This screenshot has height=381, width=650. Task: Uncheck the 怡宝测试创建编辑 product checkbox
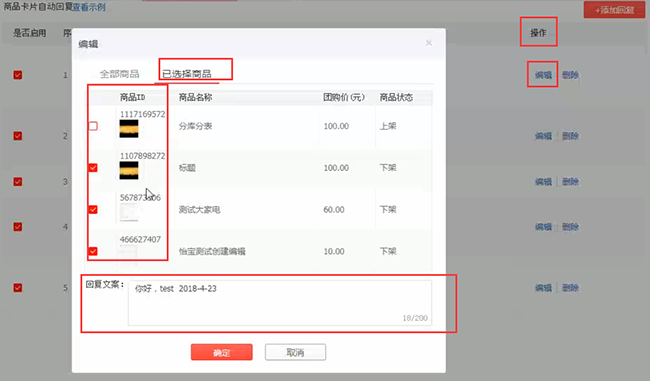click(x=93, y=251)
